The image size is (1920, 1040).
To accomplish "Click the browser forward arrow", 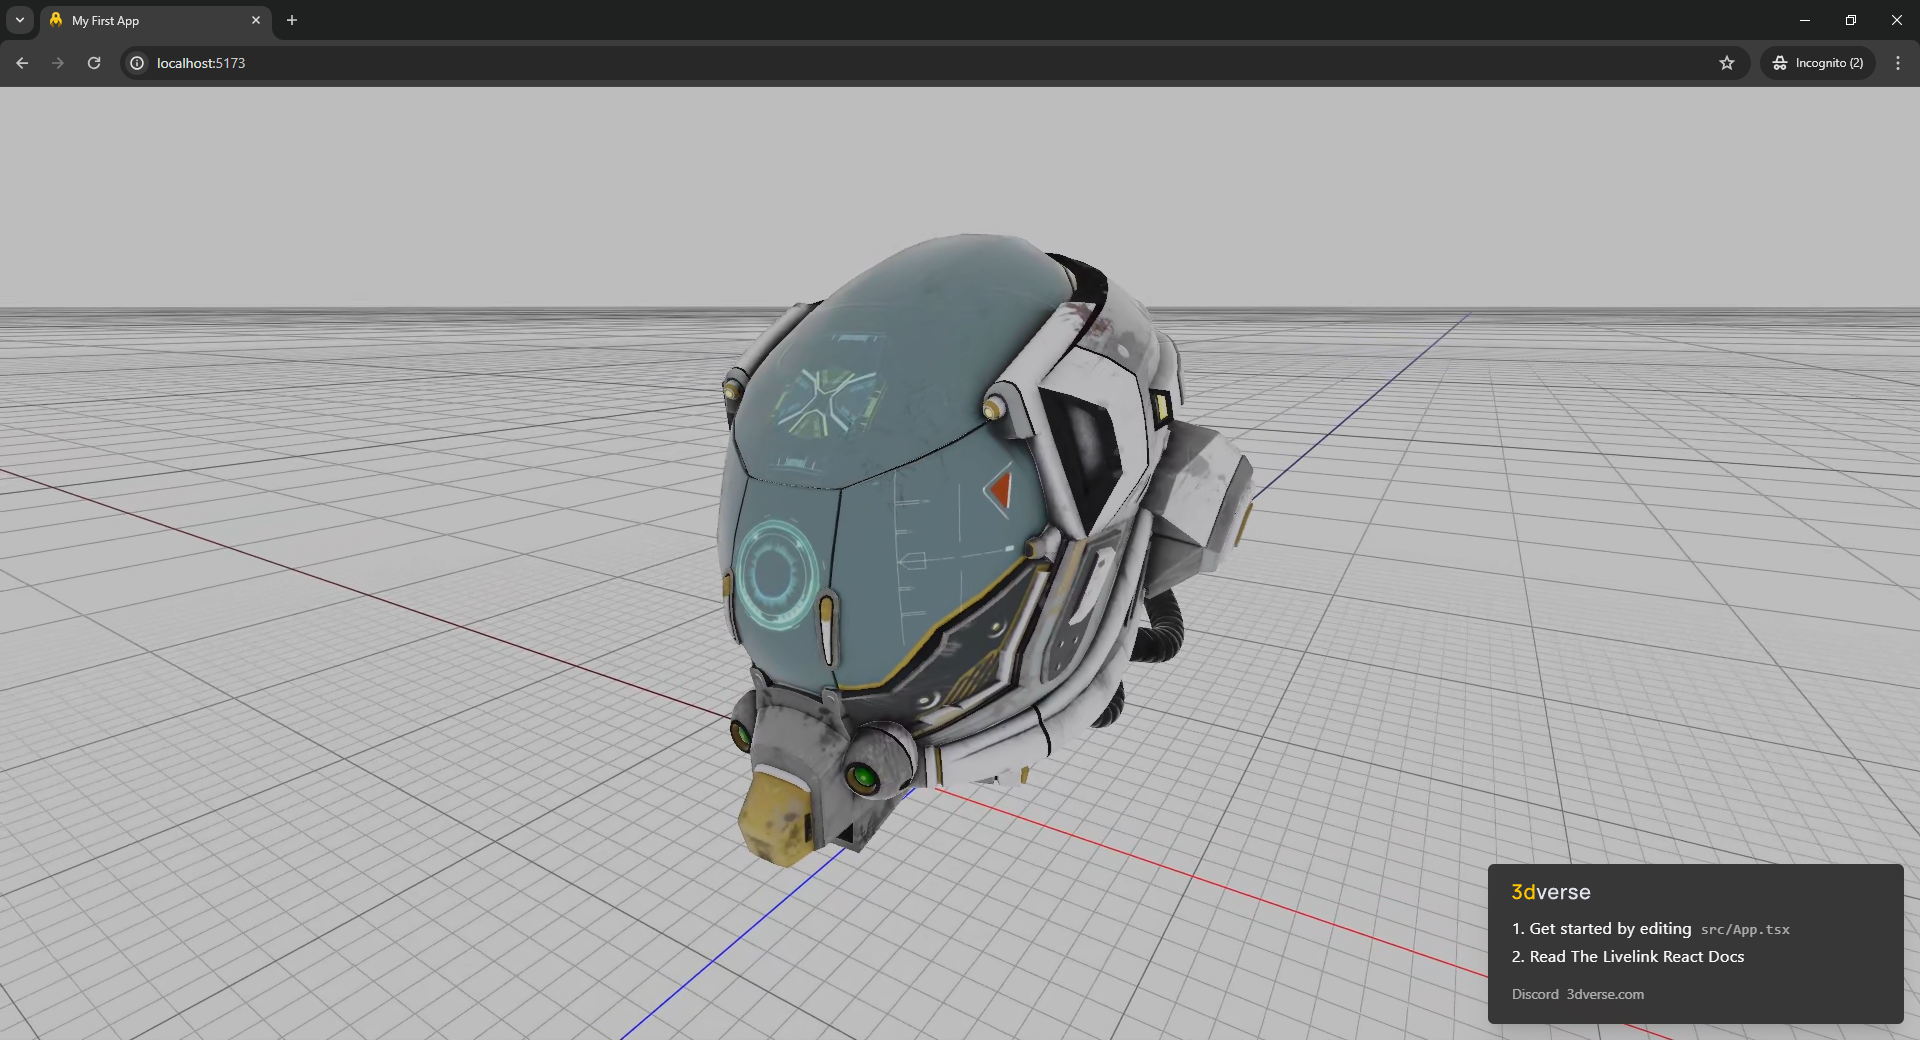I will (58, 63).
